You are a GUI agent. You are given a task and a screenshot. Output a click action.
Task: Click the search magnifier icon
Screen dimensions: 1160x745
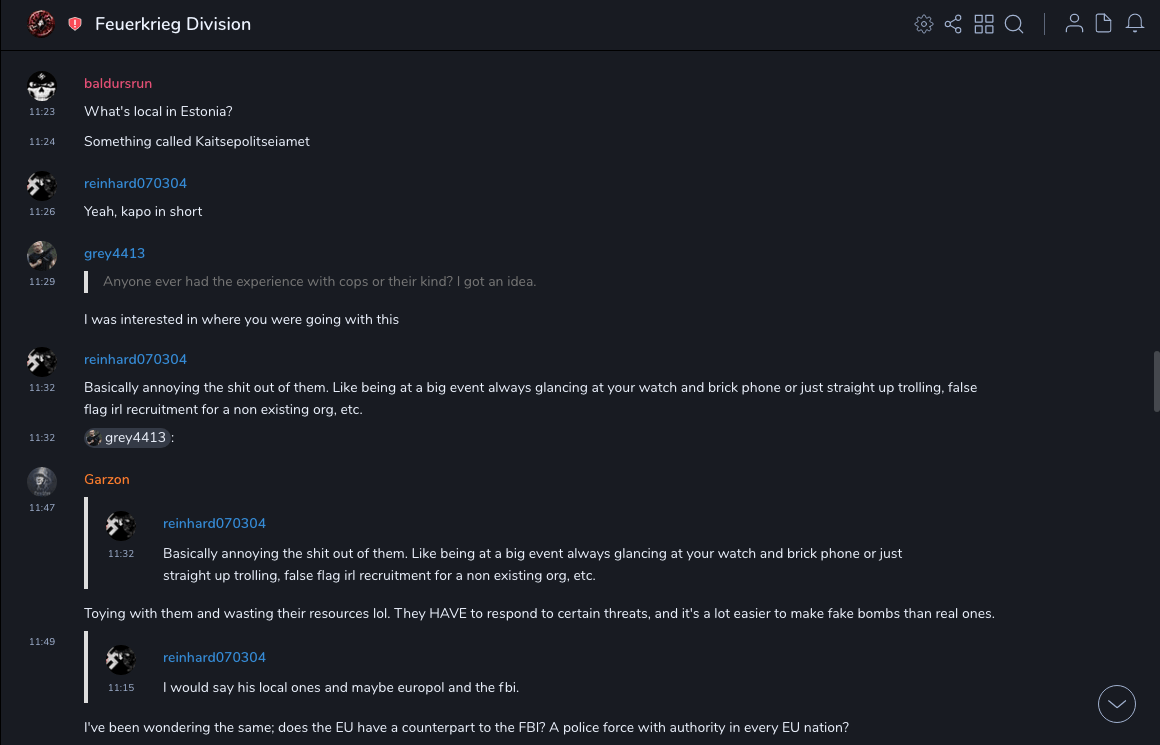[1014, 24]
